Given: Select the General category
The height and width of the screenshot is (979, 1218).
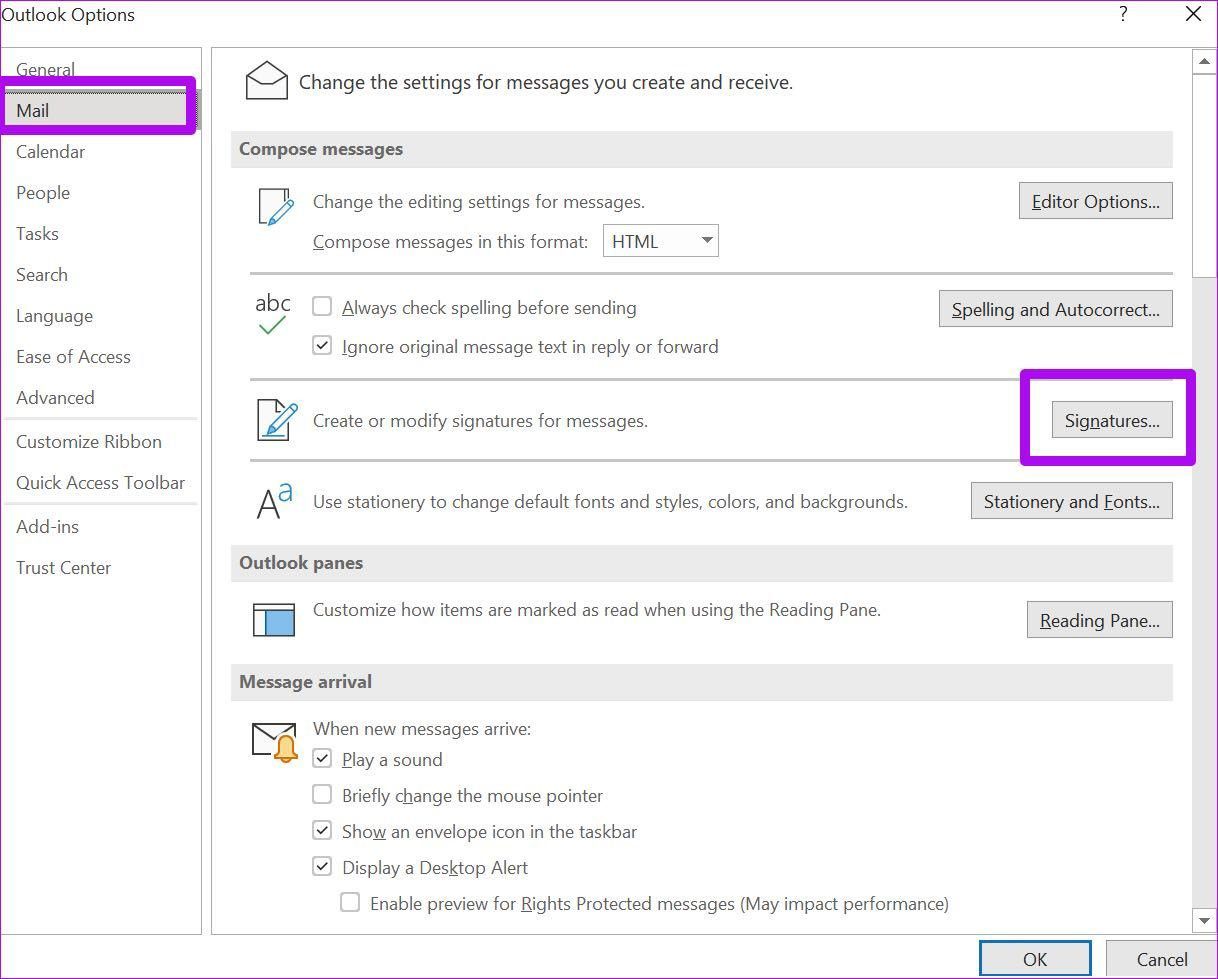Looking at the screenshot, I should point(100,69).
